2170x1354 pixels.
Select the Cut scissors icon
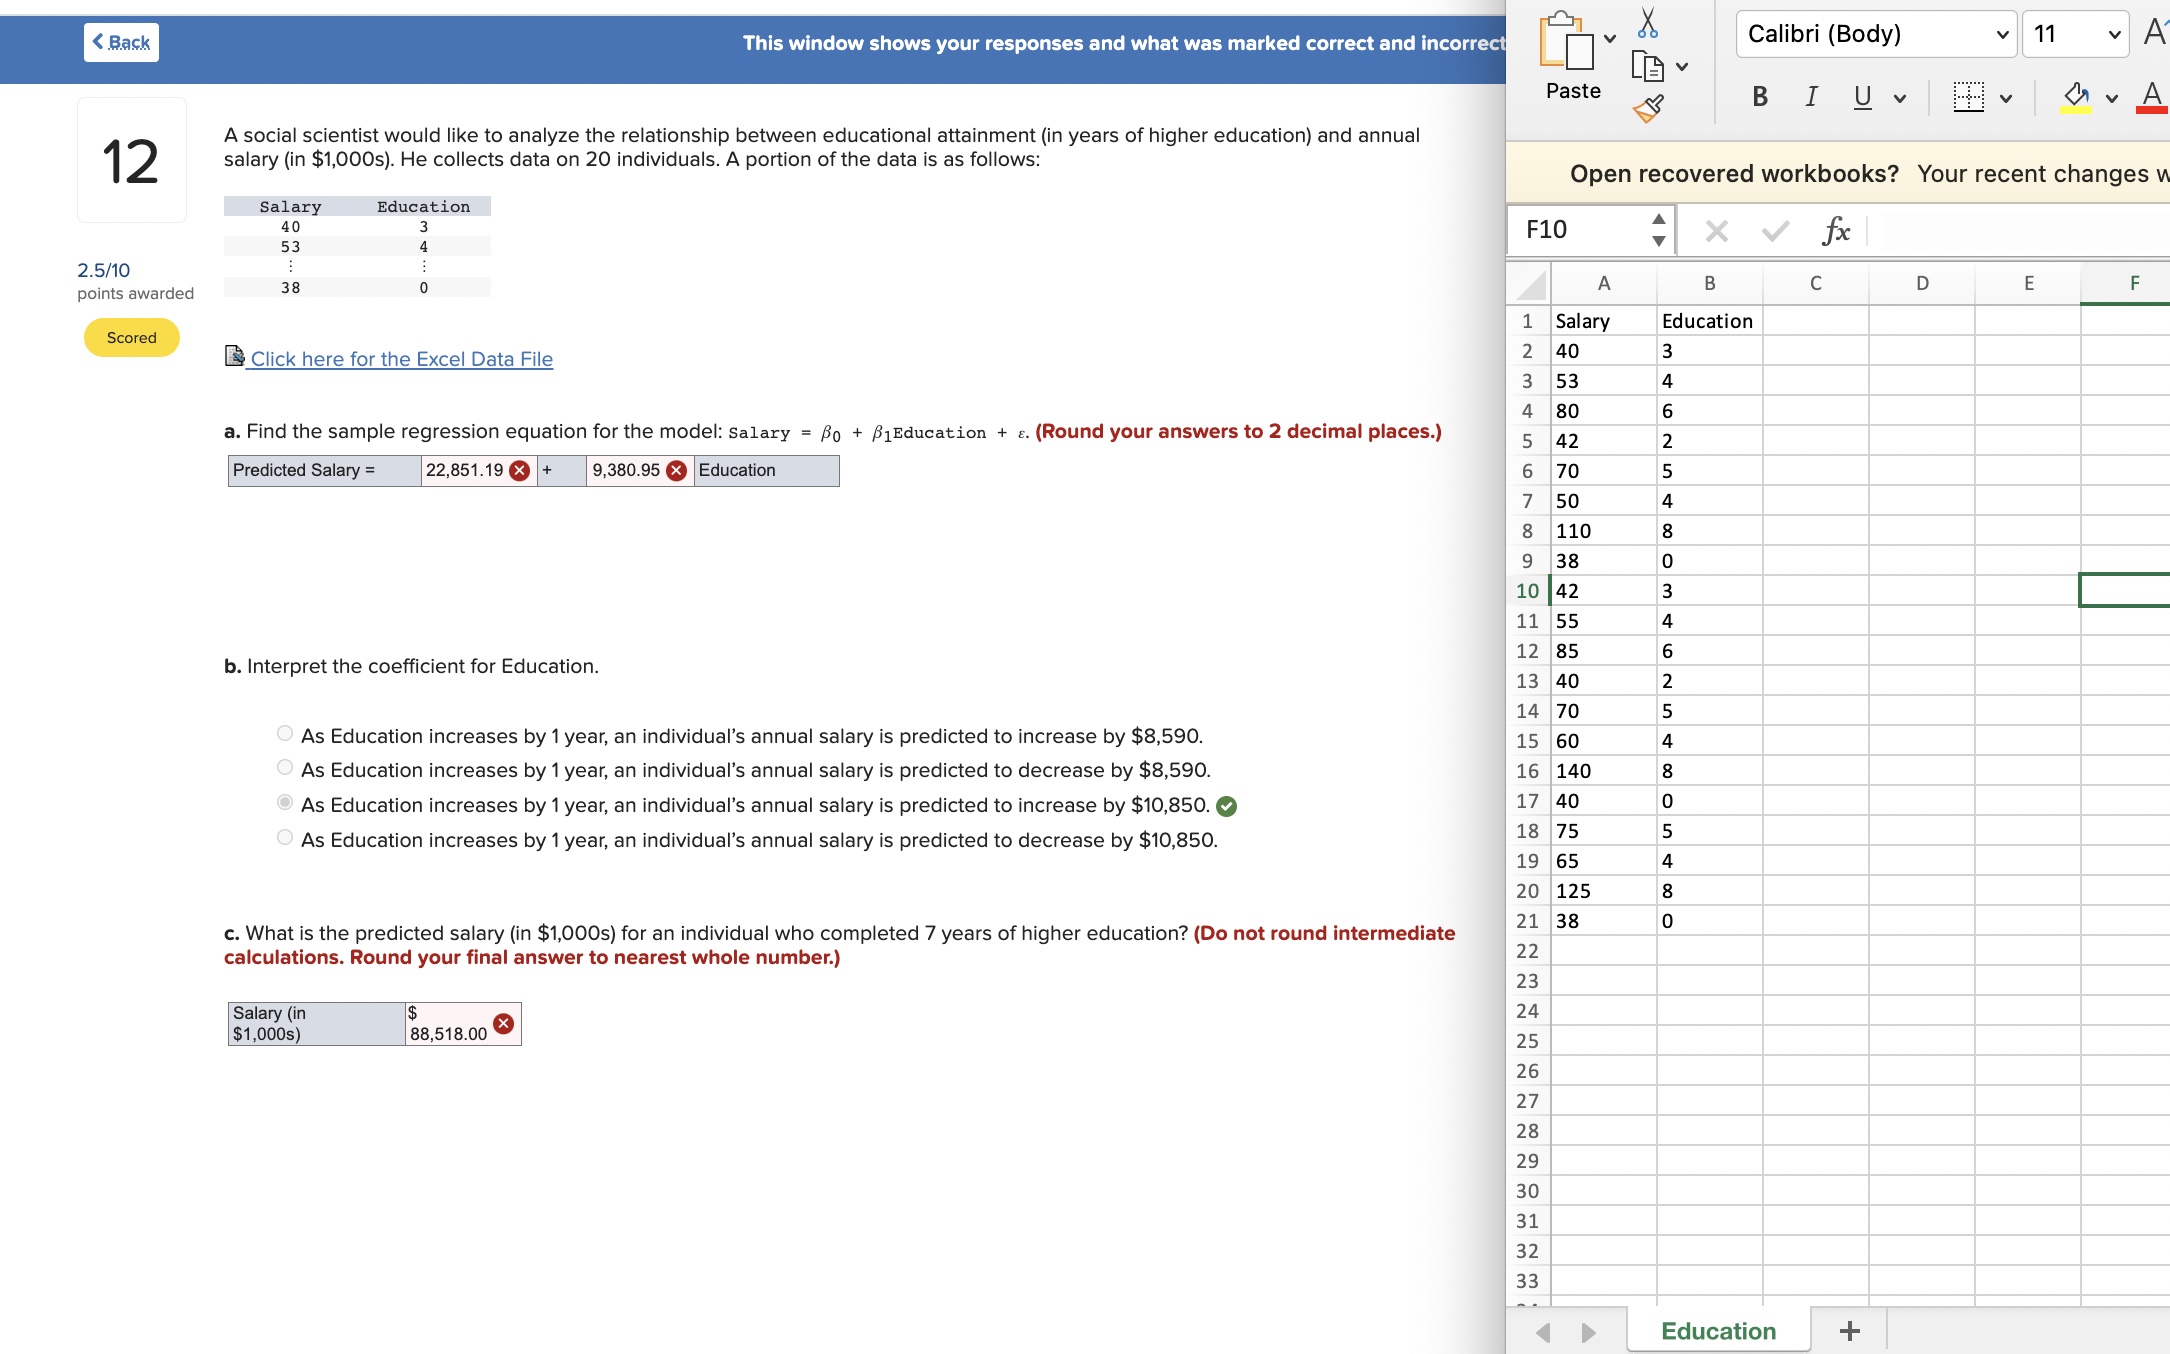(x=1647, y=22)
